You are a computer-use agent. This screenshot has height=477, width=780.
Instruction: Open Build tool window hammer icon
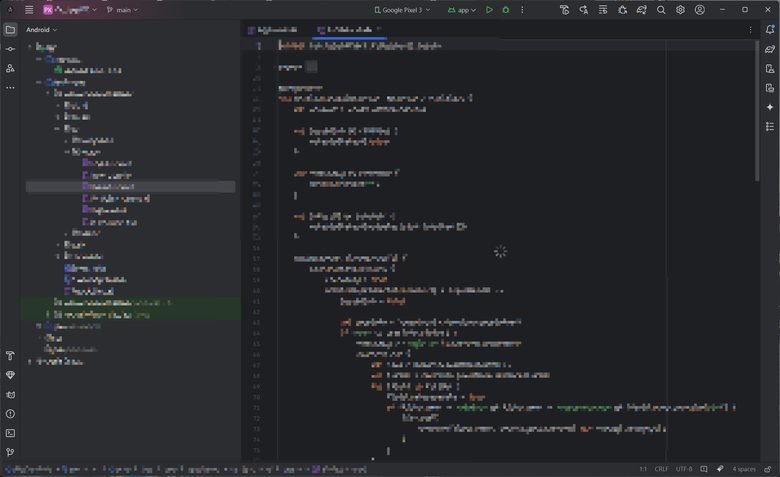click(10, 355)
